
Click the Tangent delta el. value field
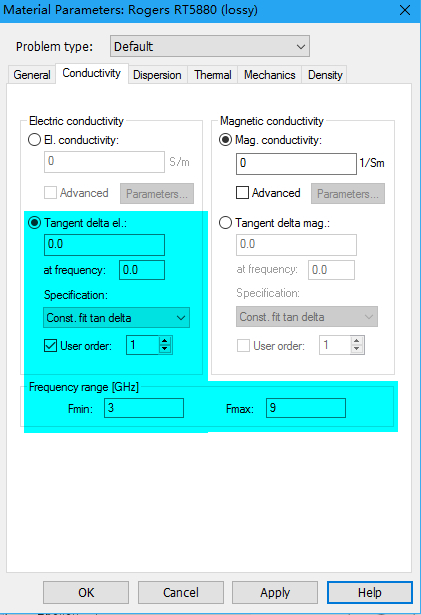(x=104, y=245)
